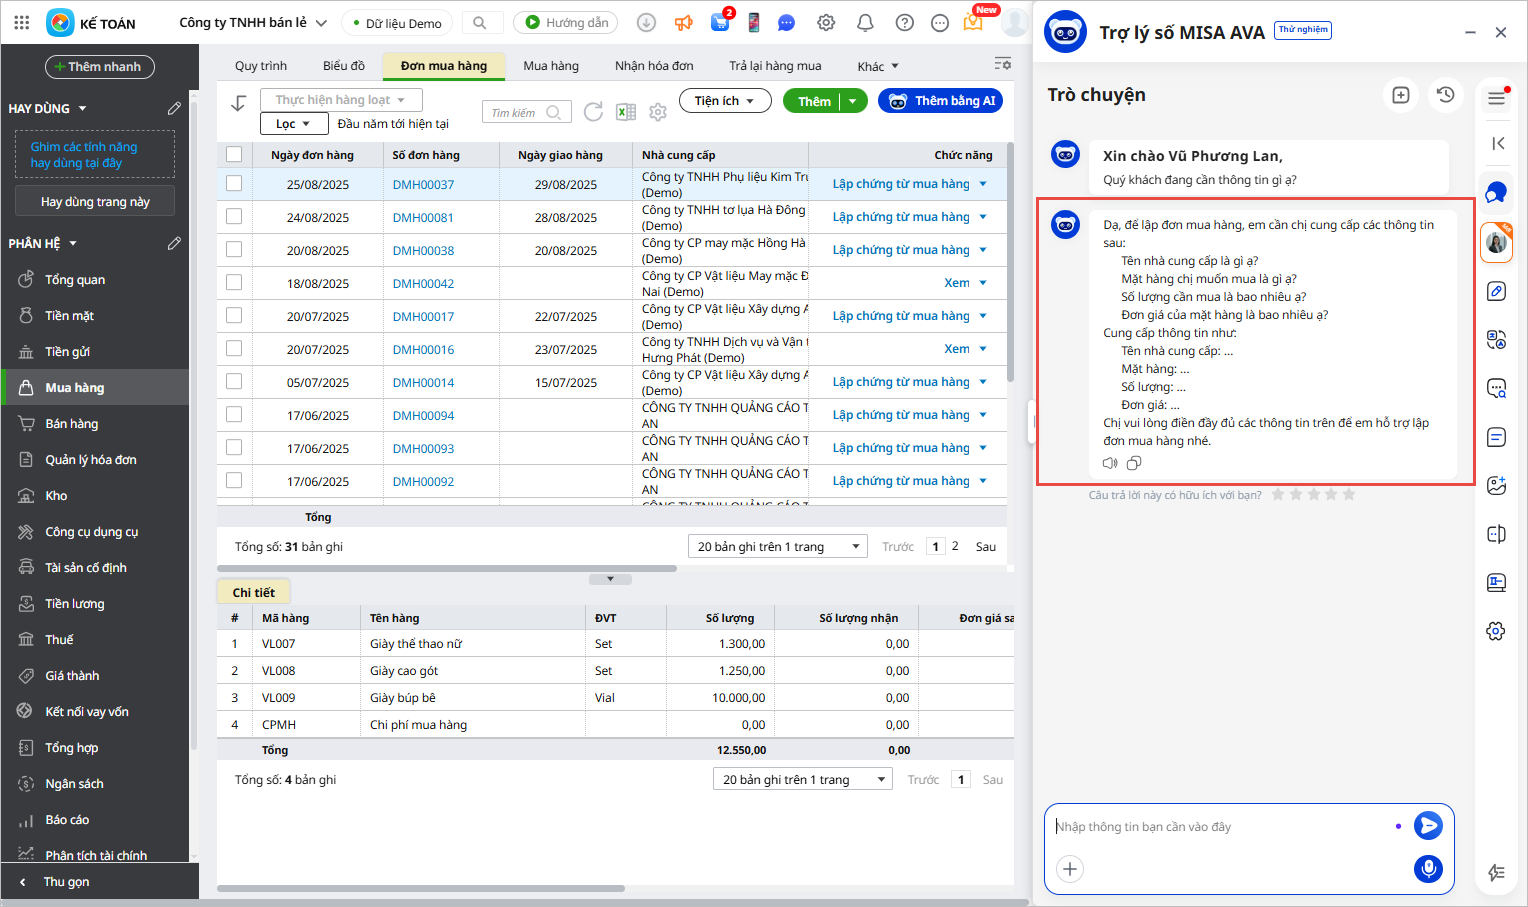Open the notification bell icon
This screenshot has width=1528, height=907.
point(865,23)
